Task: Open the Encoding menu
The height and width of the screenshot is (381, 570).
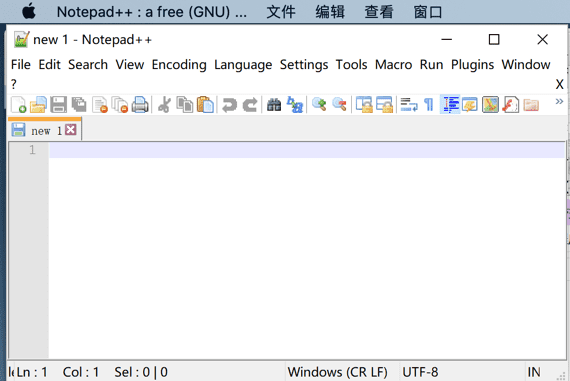Action: (179, 65)
